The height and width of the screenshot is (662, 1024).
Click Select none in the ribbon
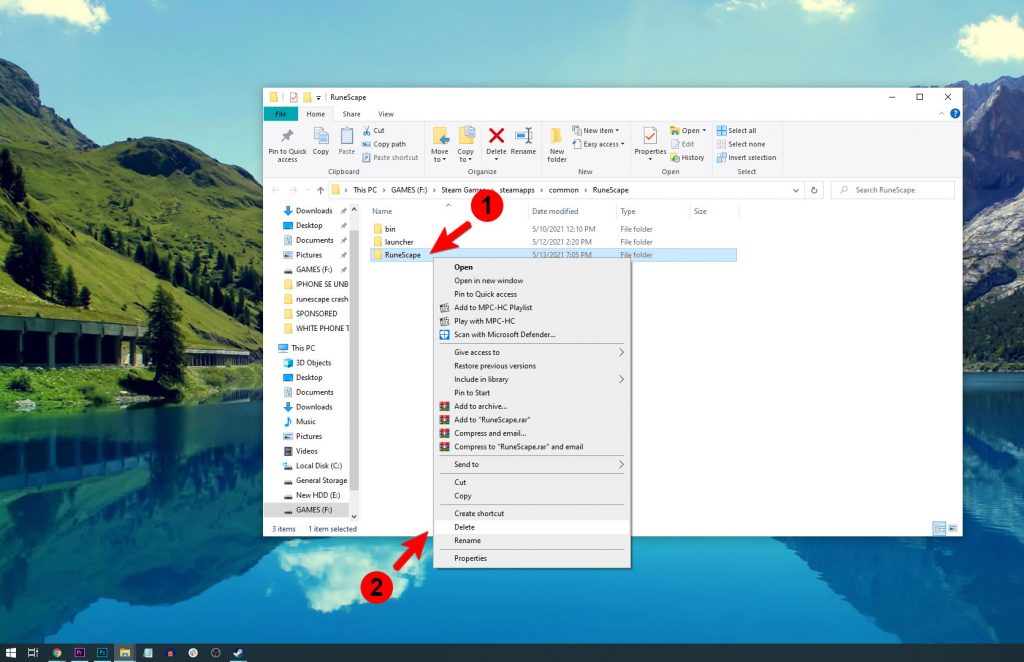tap(741, 144)
